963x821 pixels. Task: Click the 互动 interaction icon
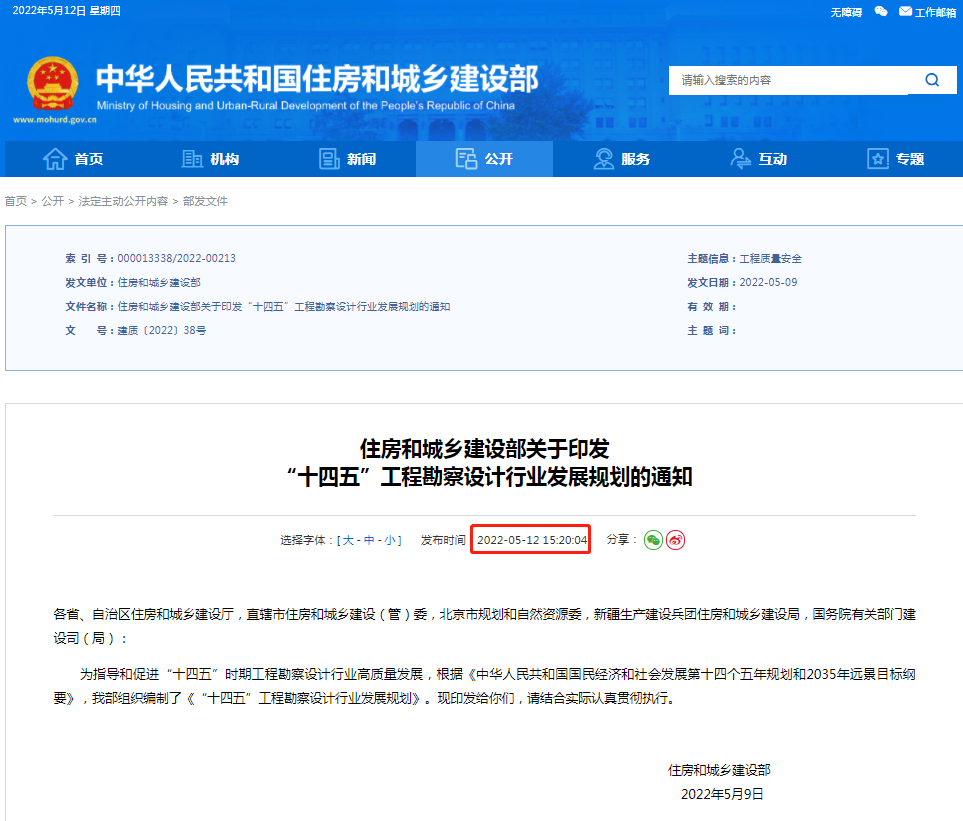pos(740,159)
